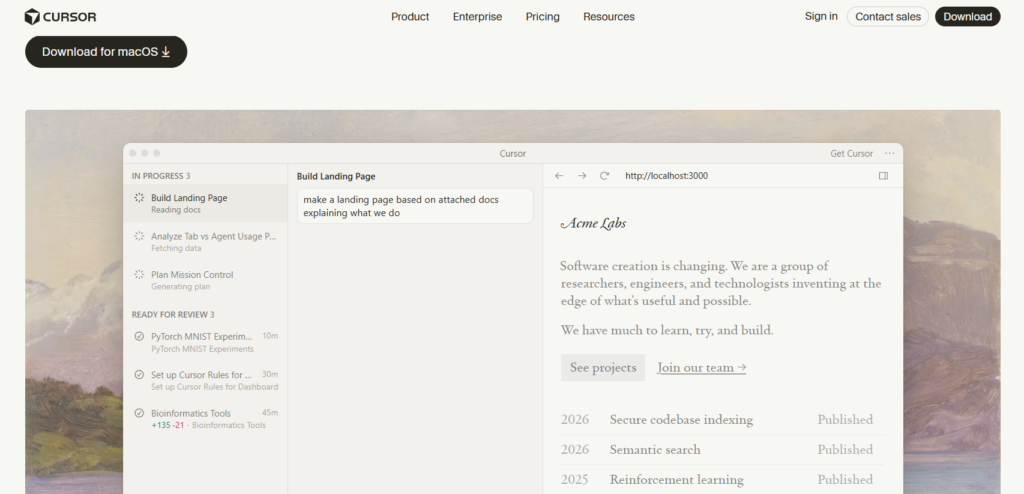This screenshot has height=494, width=1024.
Task: Open the Product menu
Action: 410,17
